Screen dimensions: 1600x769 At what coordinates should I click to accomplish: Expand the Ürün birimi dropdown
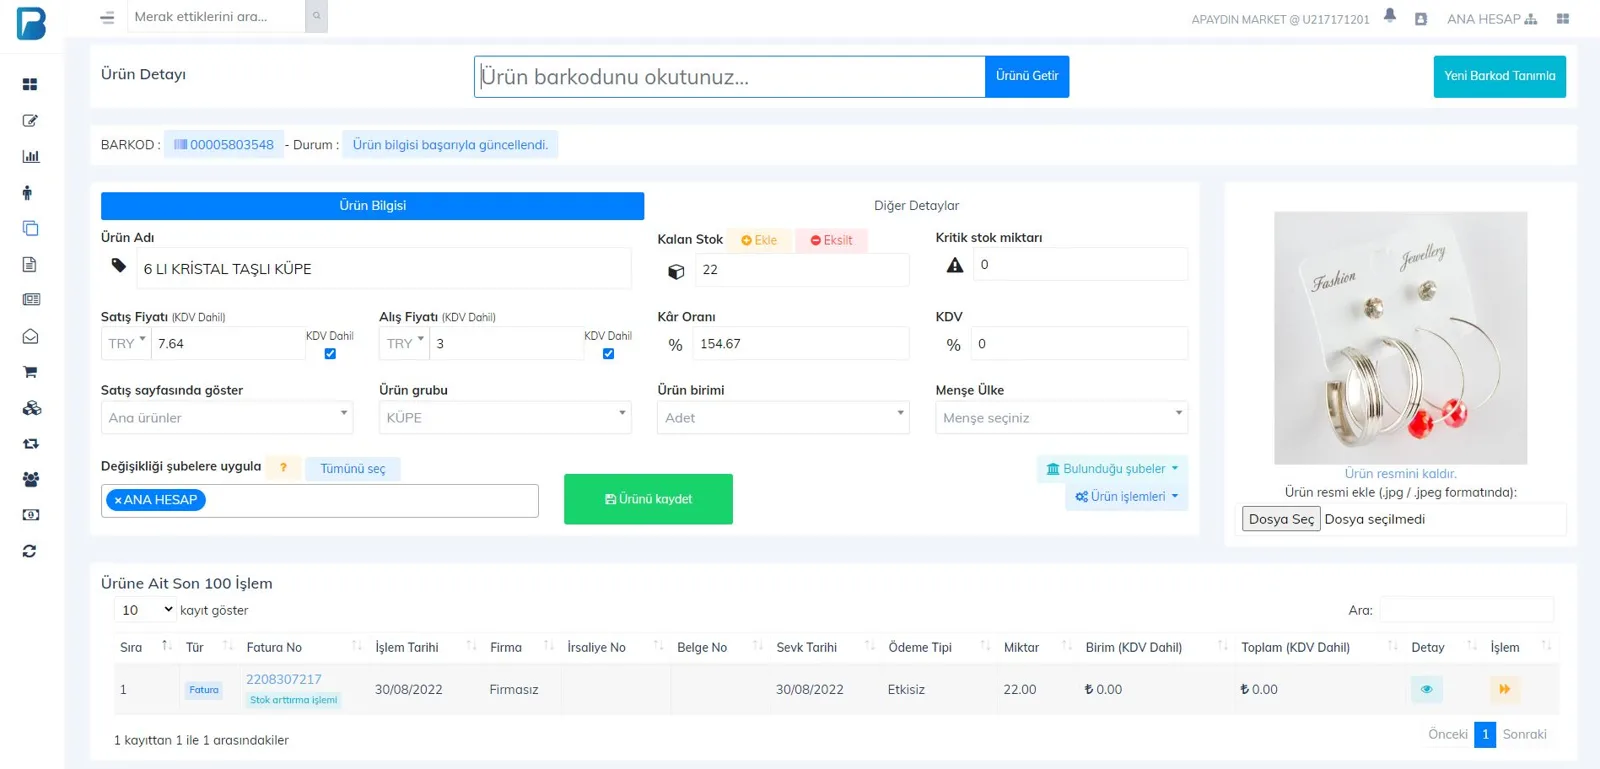783,418
